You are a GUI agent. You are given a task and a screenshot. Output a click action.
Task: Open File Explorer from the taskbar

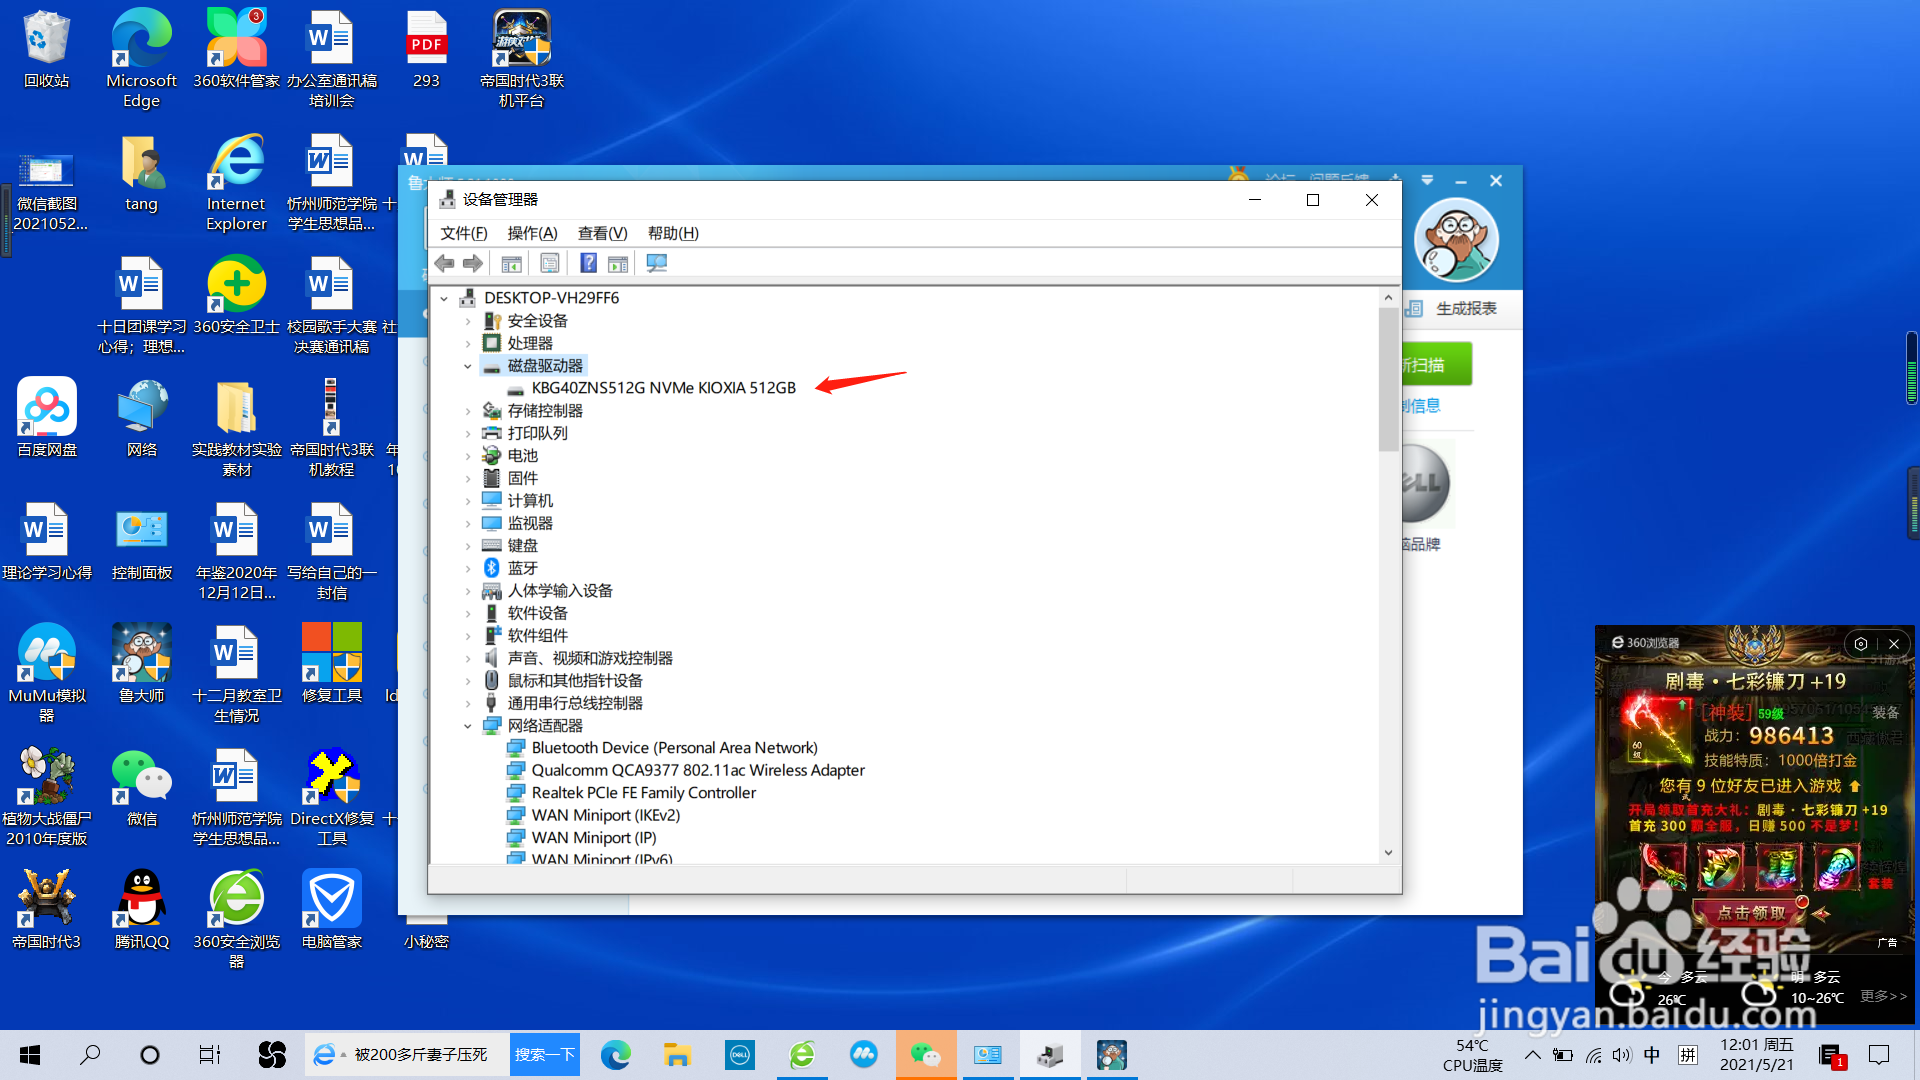click(677, 1055)
